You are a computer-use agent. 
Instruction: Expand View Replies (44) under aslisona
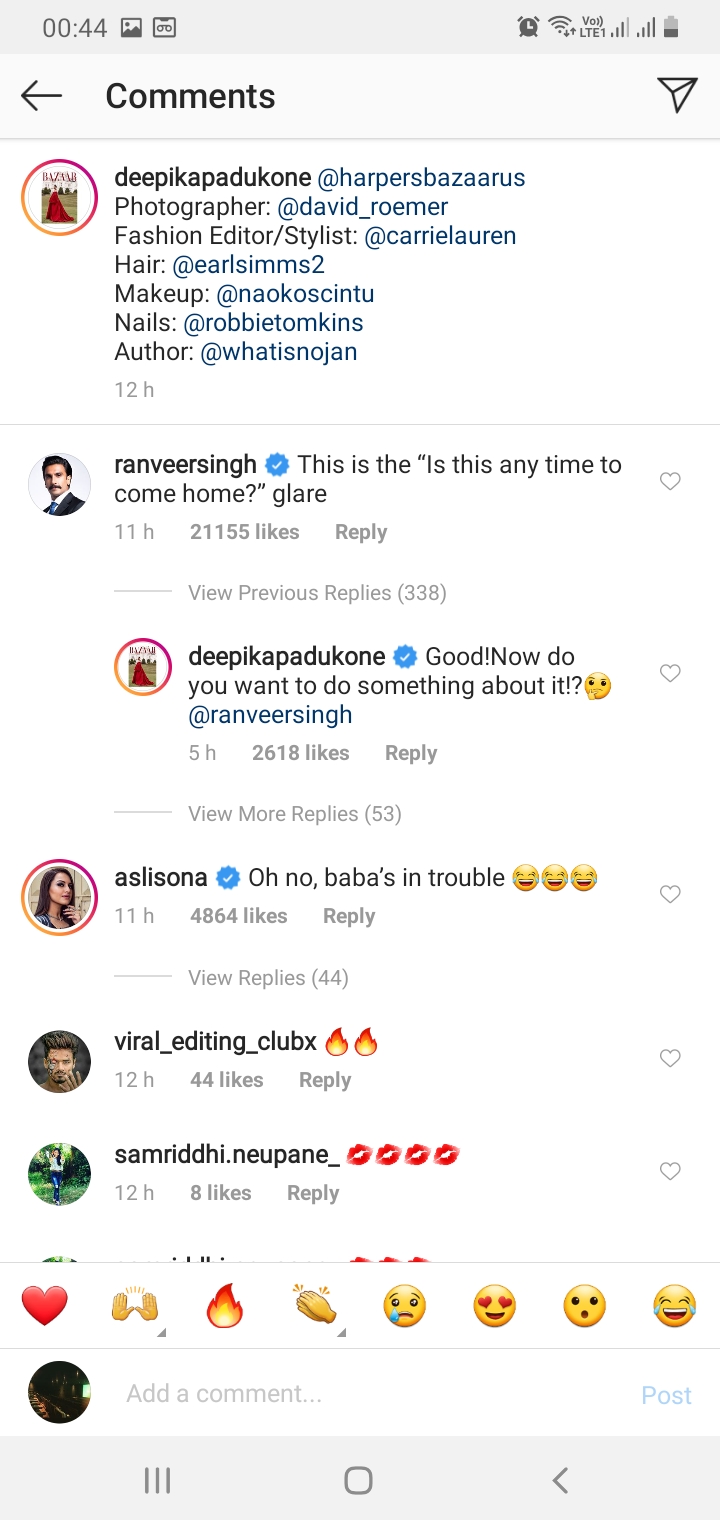(x=268, y=978)
